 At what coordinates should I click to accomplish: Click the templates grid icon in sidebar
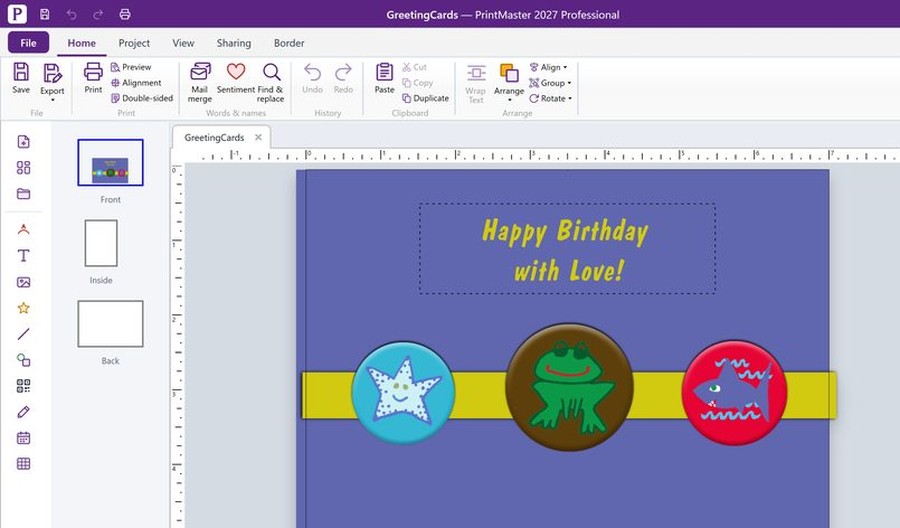click(x=24, y=168)
